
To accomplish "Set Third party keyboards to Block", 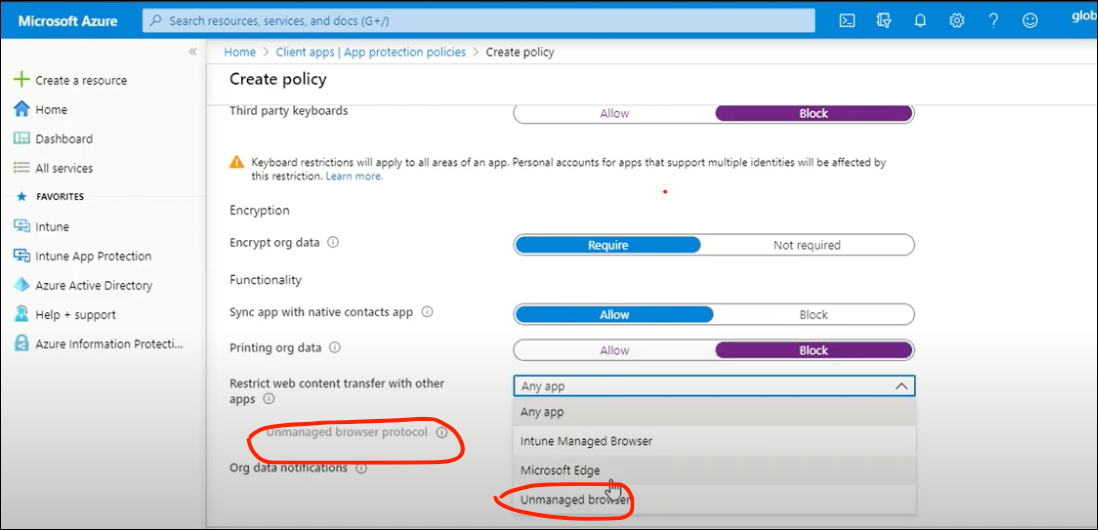I will (x=814, y=113).
